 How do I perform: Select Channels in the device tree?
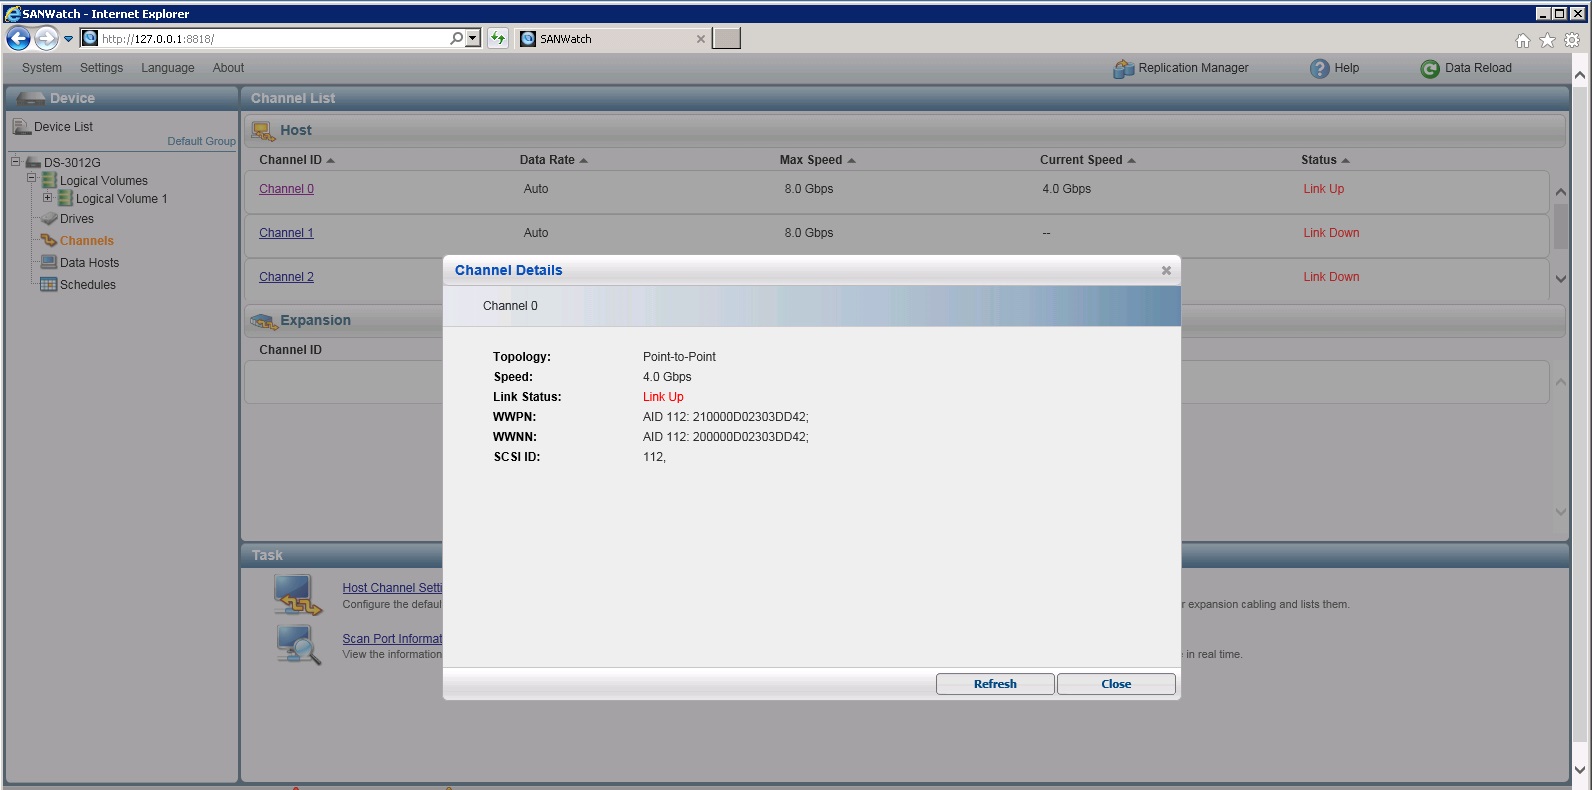[87, 241]
